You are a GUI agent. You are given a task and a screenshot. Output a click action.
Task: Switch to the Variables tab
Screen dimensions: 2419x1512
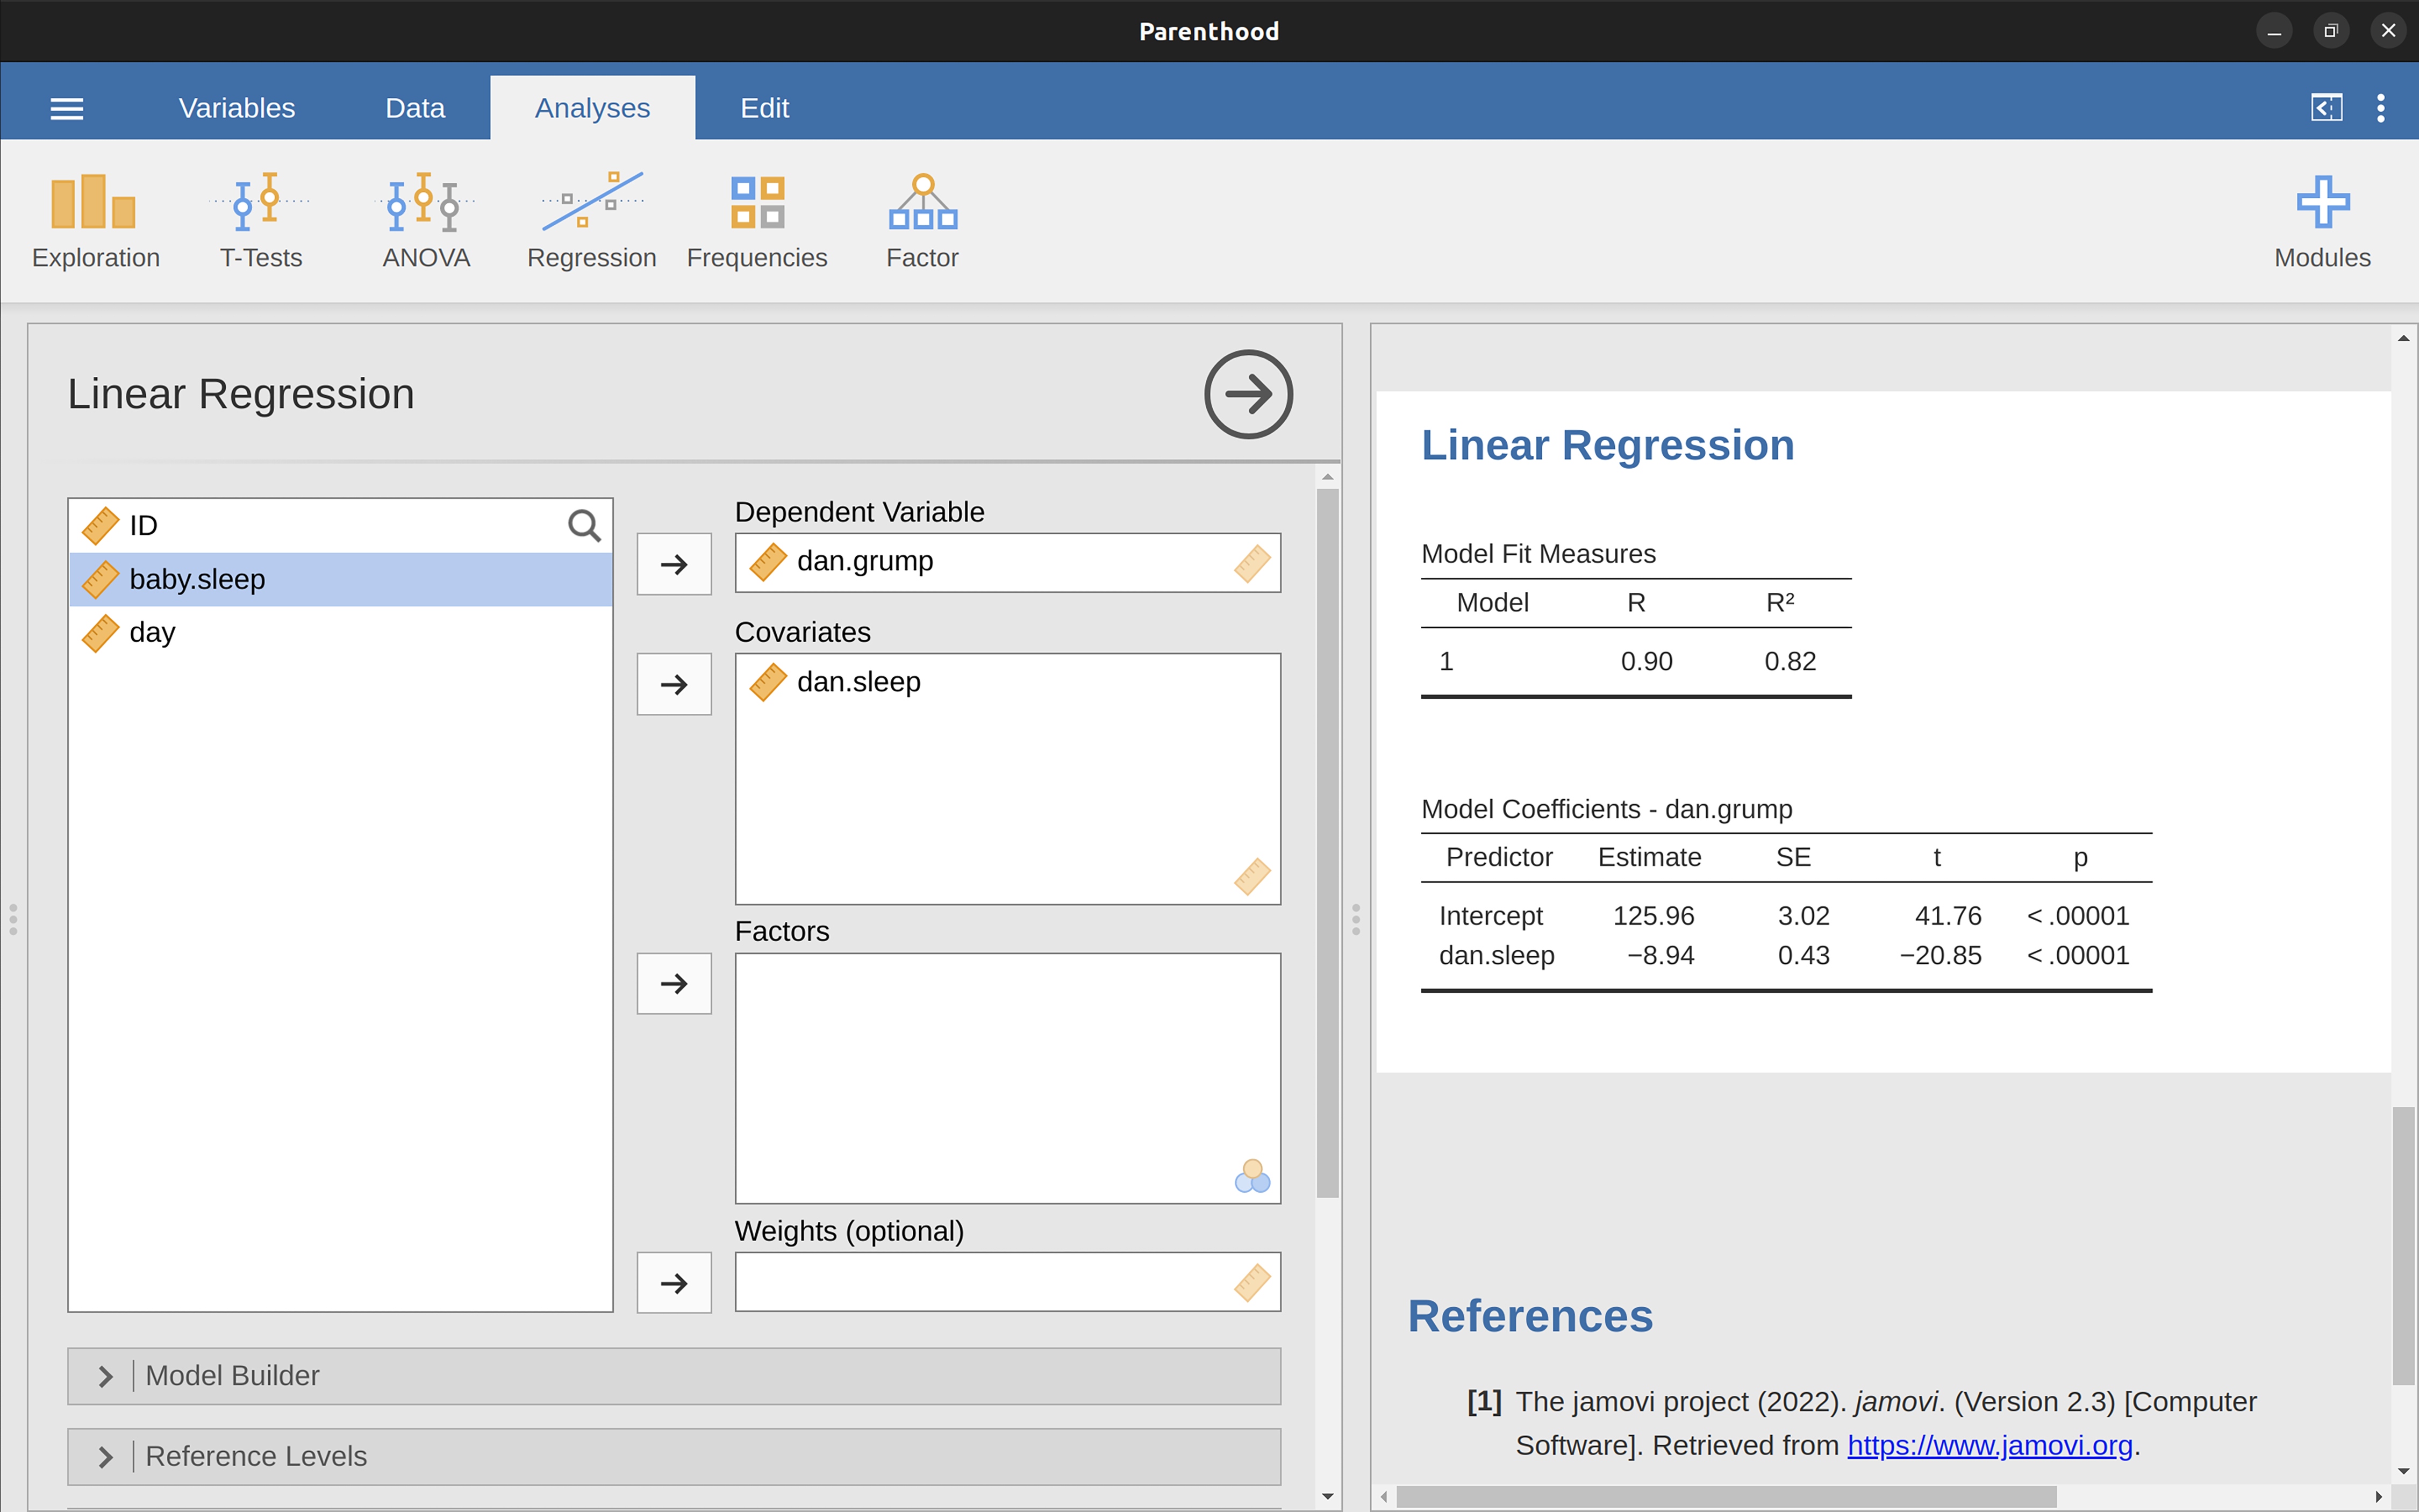237,108
